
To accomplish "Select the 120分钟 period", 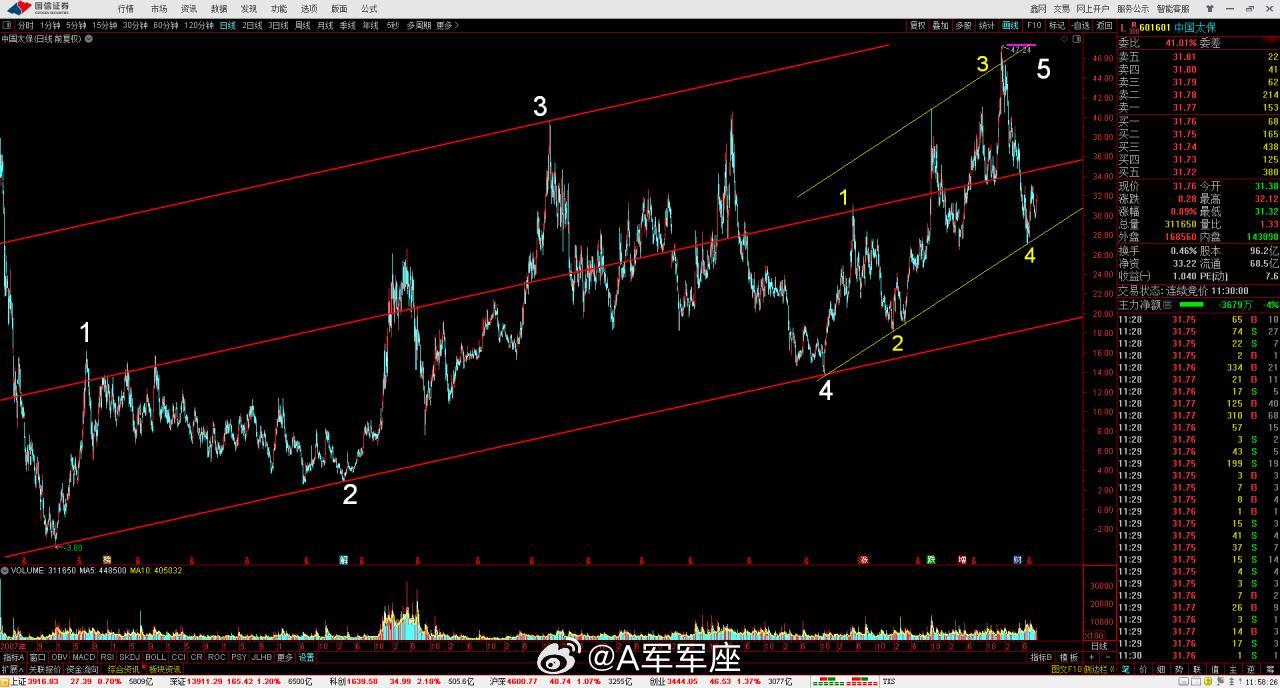I will click(x=199, y=25).
